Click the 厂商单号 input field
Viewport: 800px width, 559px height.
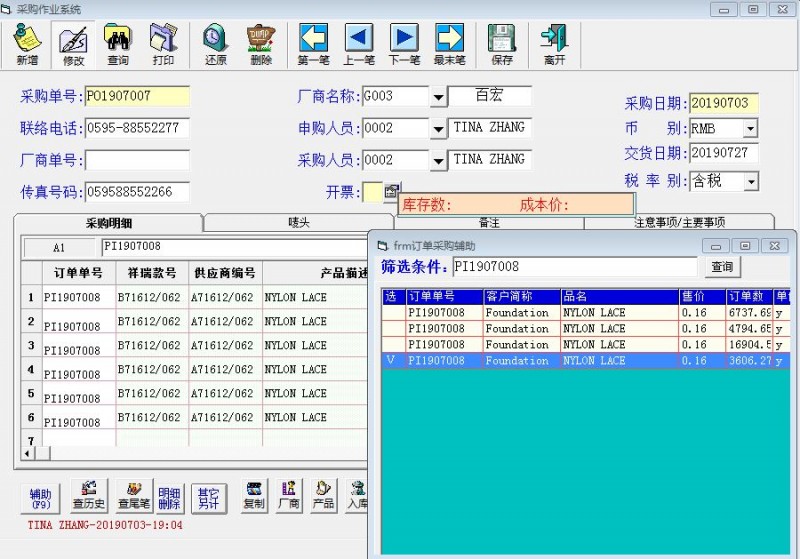[137, 161]
